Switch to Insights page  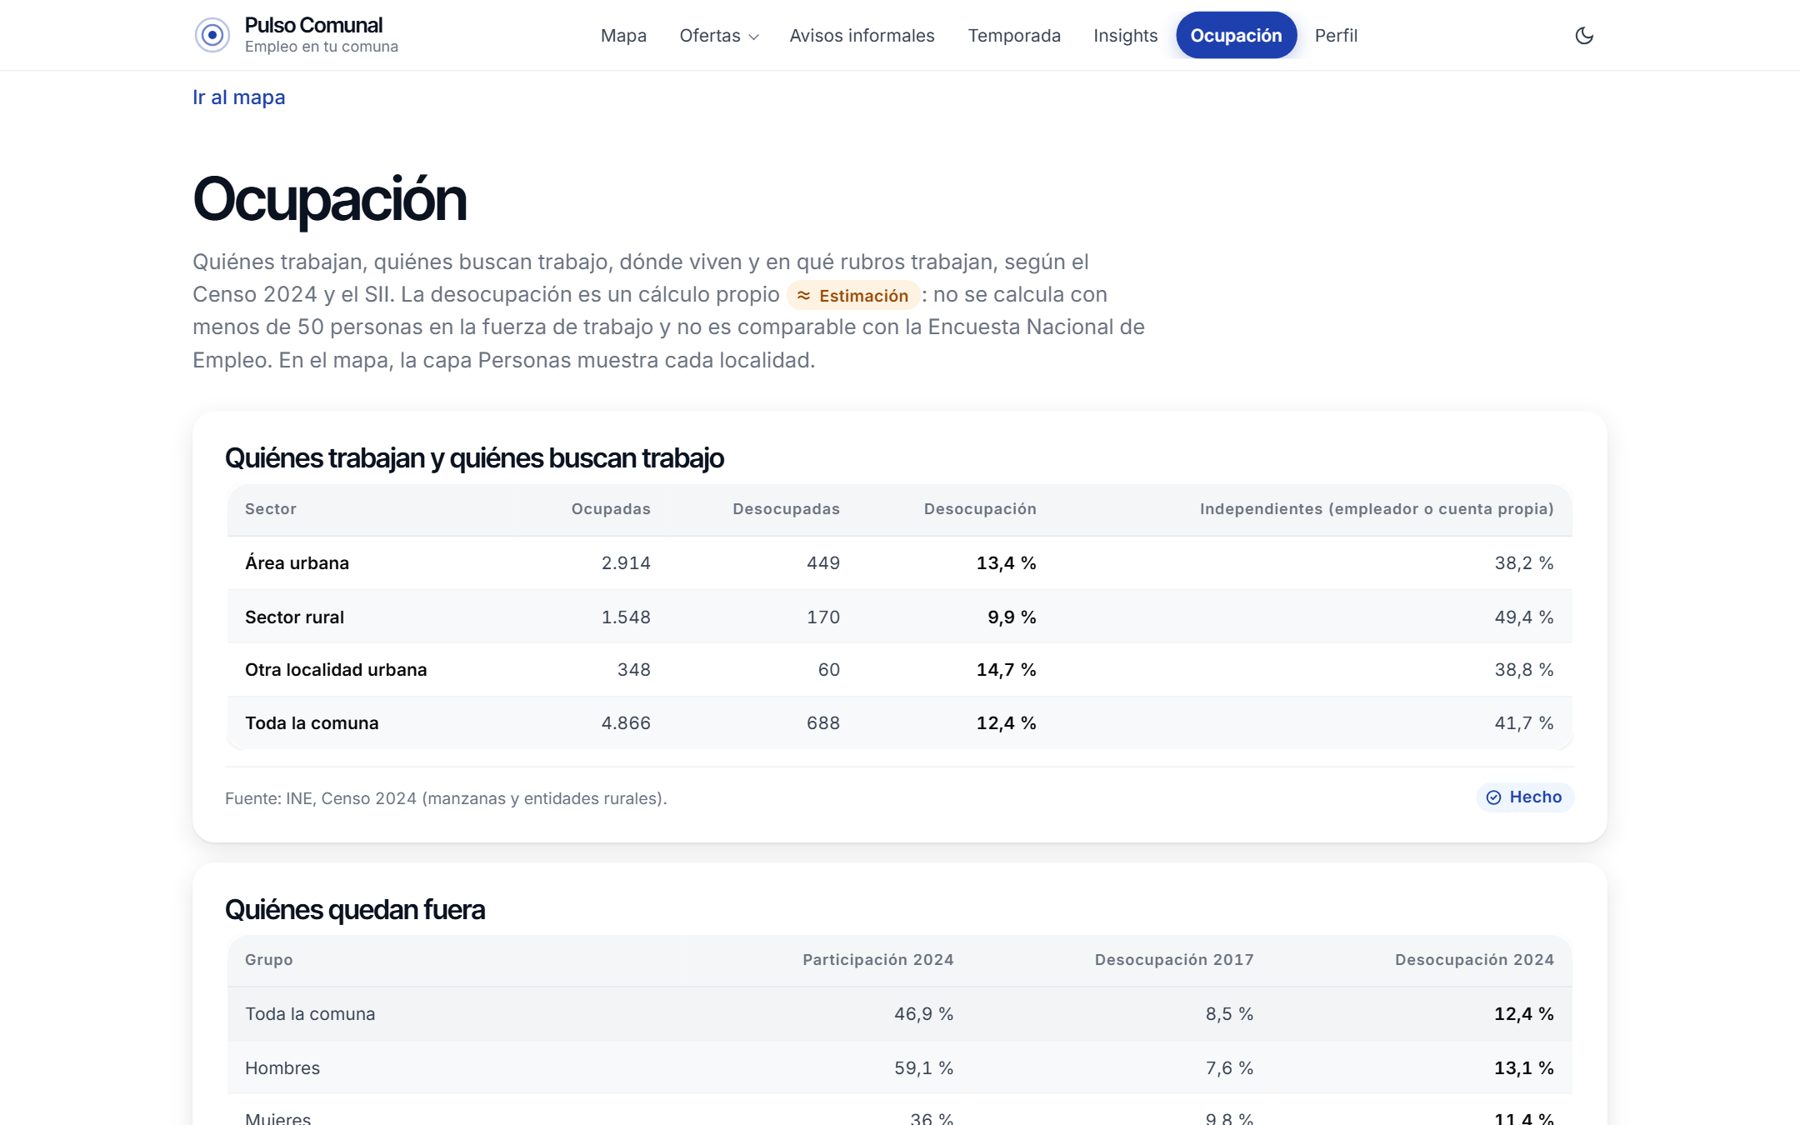[x=1125, y=35]
